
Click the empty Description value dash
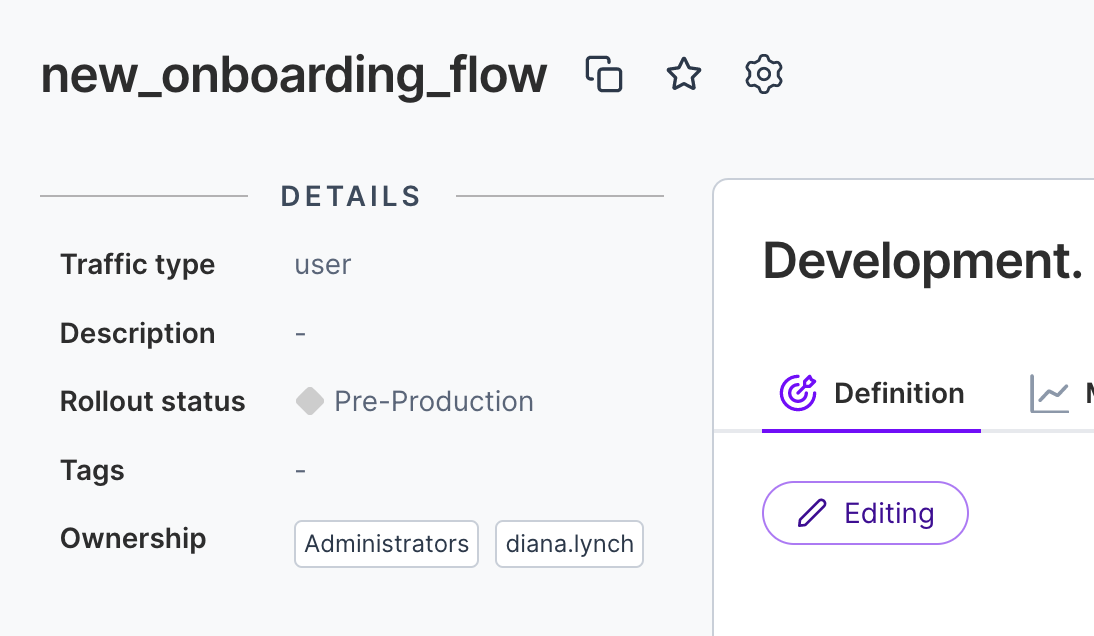click(x=300, y=333)
